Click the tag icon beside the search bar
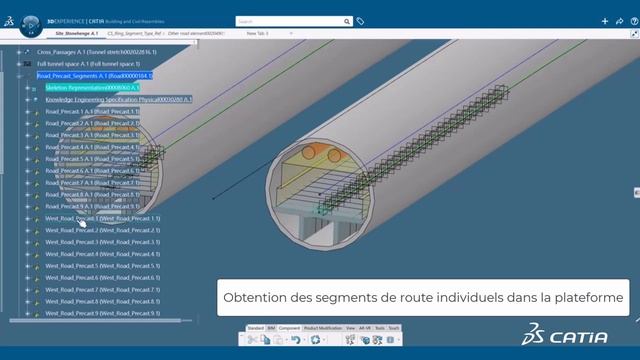 360,21
